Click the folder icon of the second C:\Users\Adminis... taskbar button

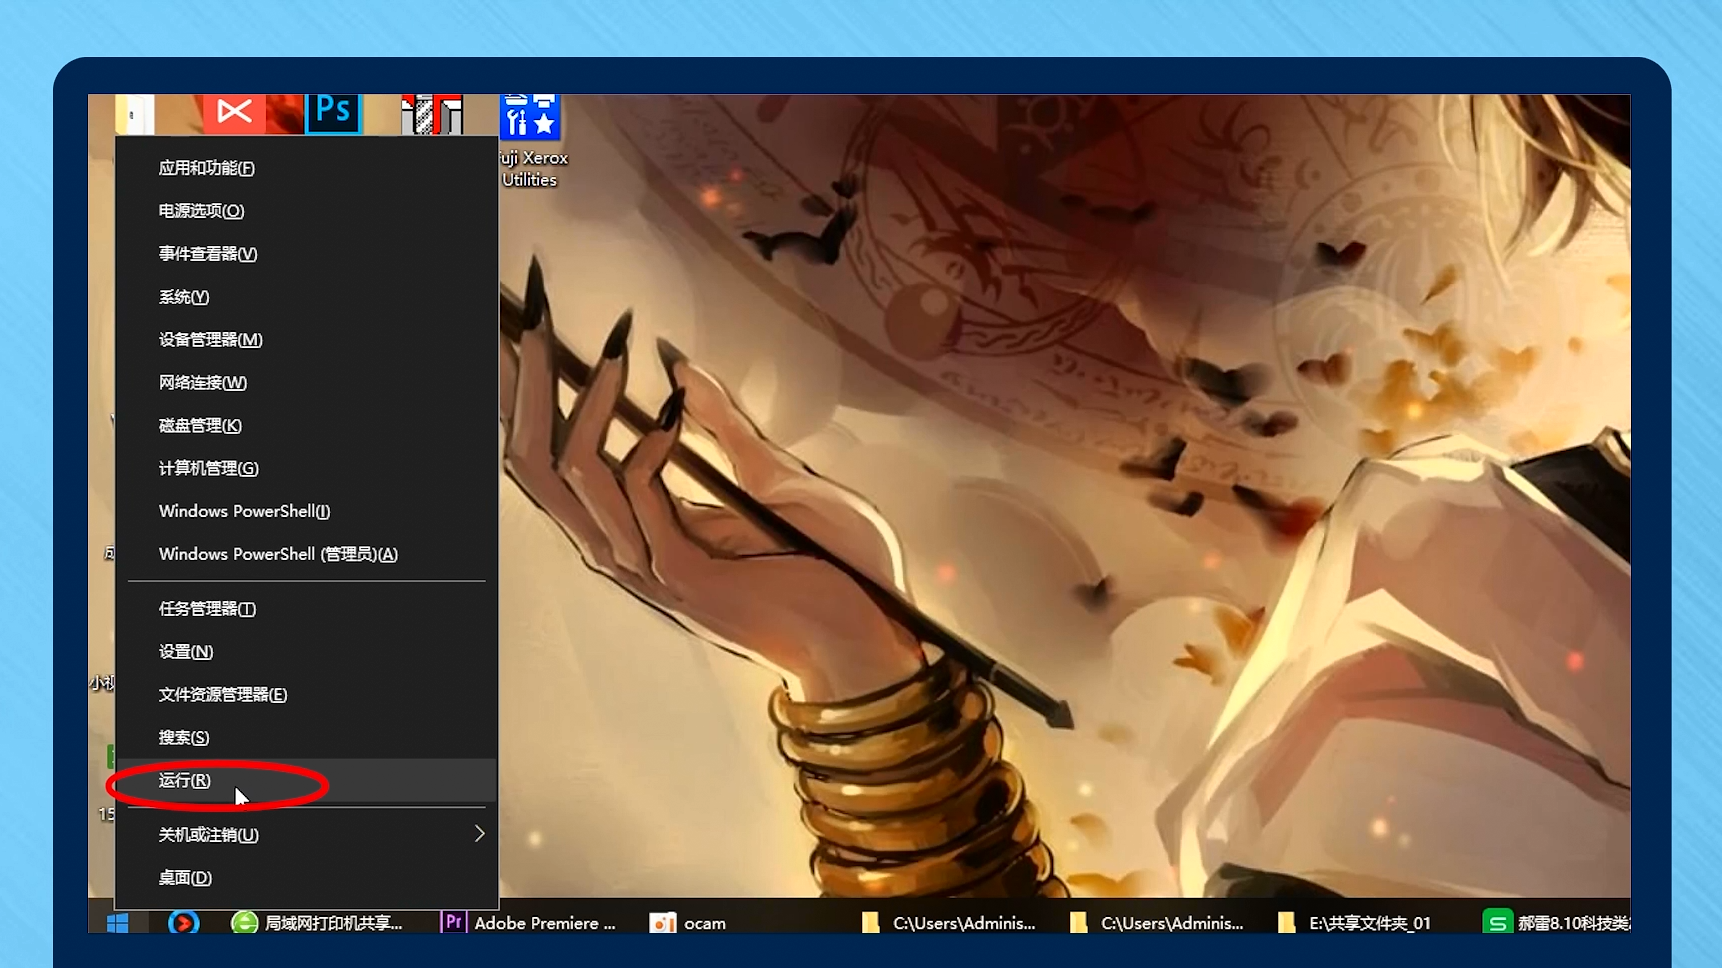coord(1078,923)
